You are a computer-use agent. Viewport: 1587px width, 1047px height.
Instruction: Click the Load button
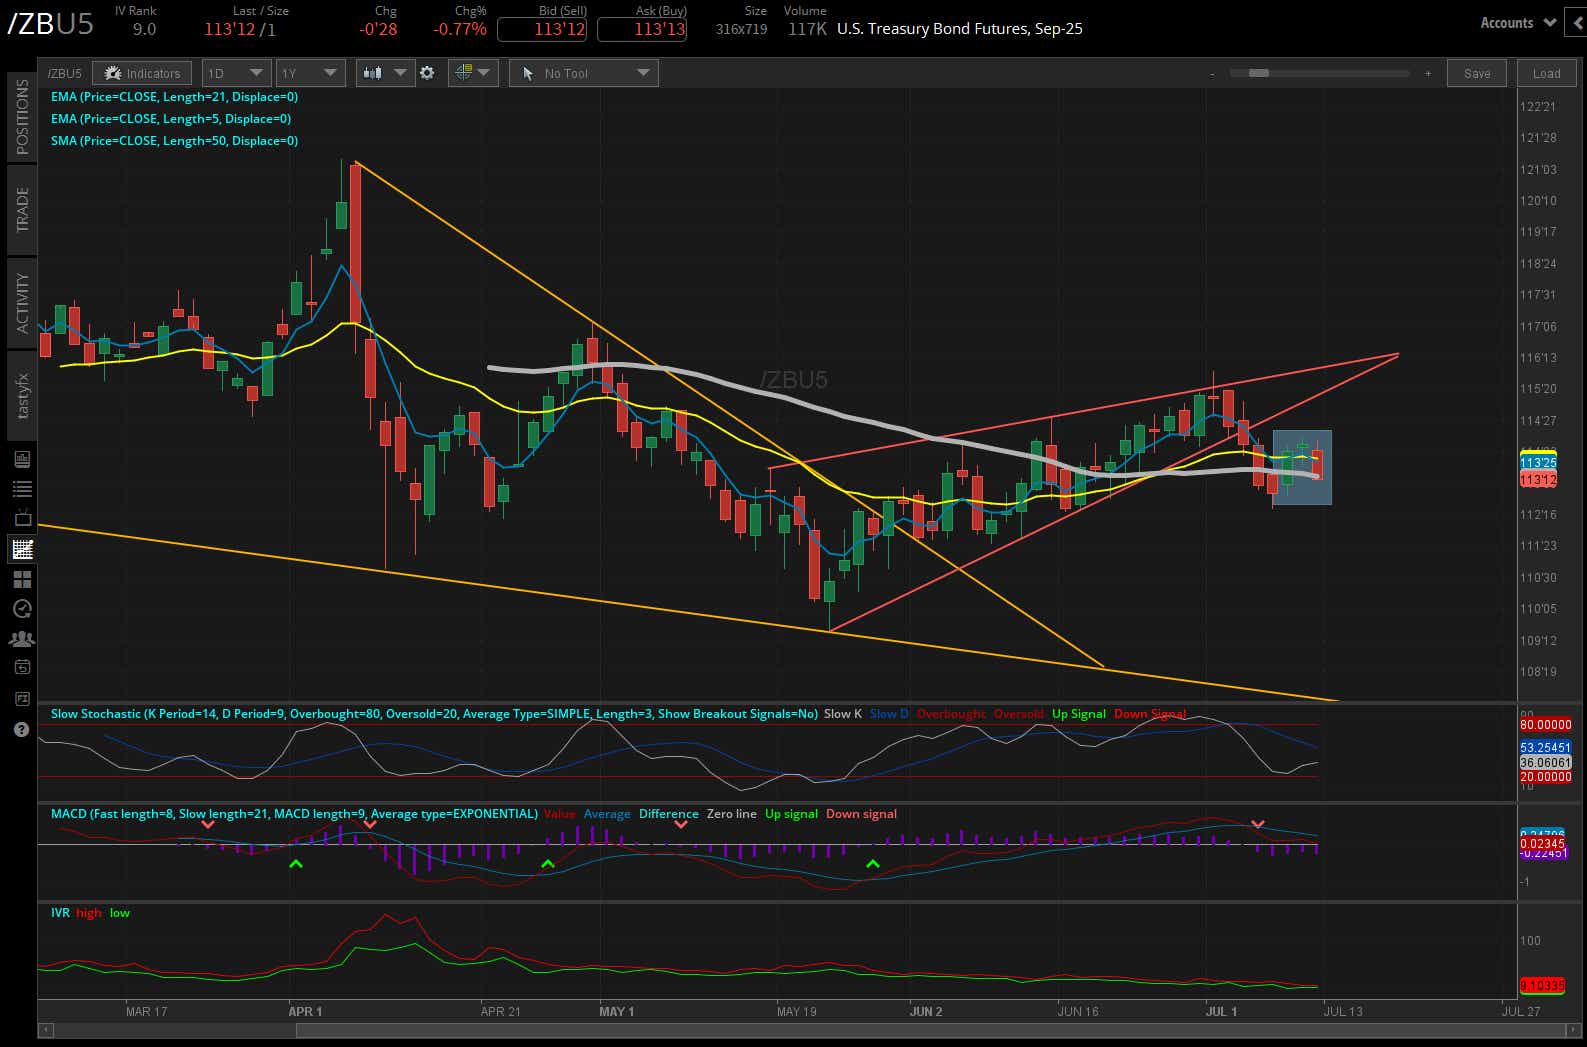[x=1546, y=73]
